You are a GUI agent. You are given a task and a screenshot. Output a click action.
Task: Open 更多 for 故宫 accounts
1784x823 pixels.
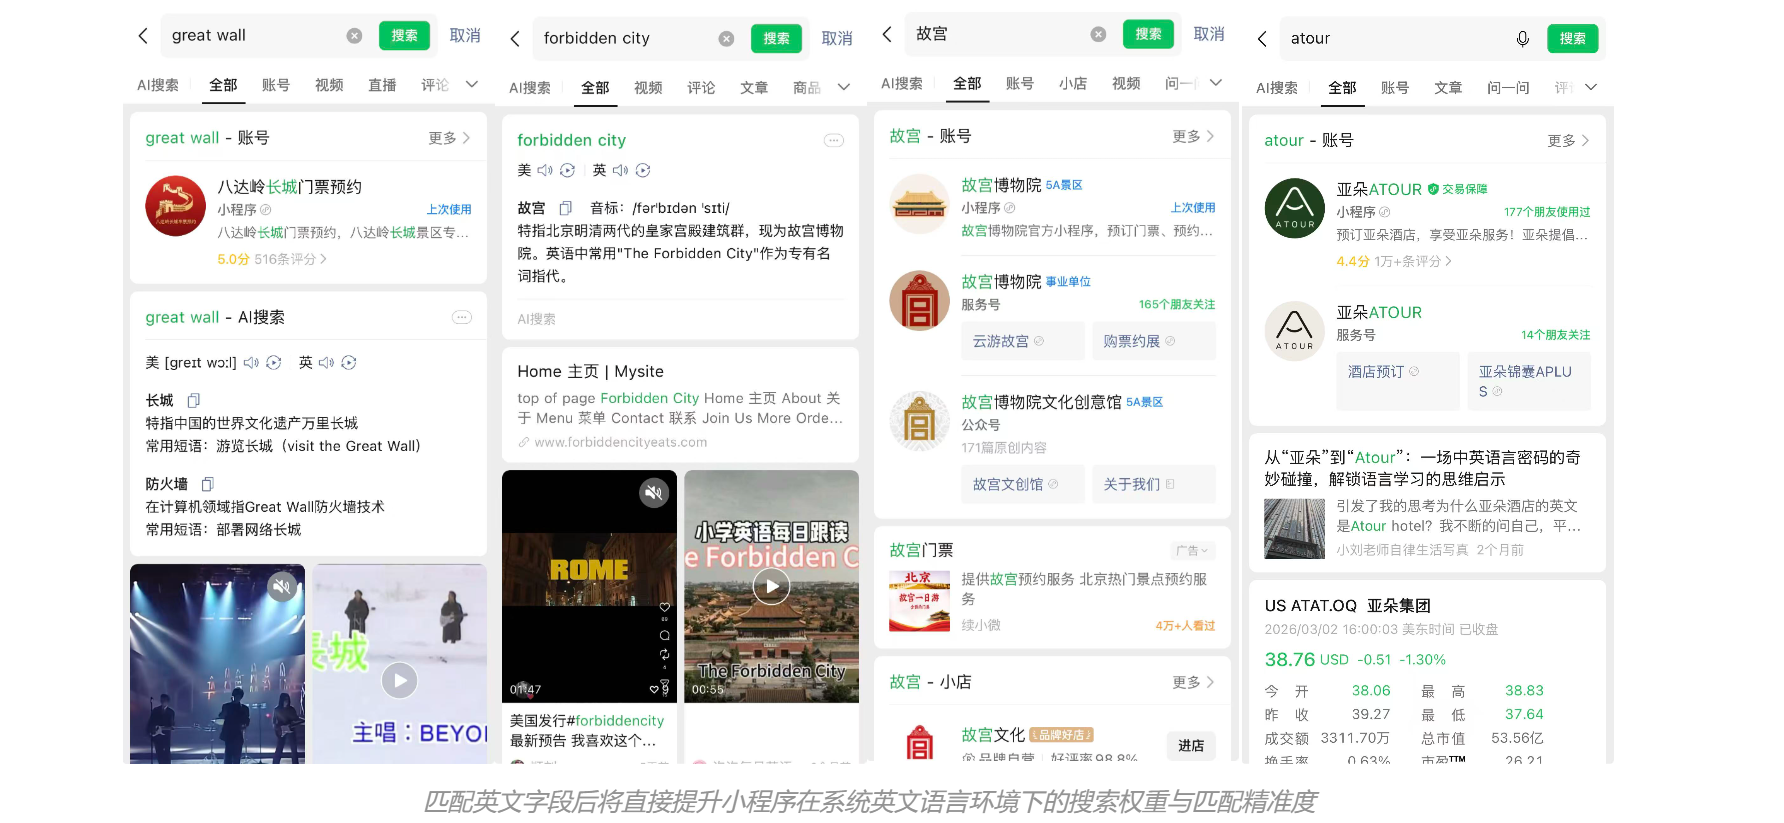tap(1193, 136)
